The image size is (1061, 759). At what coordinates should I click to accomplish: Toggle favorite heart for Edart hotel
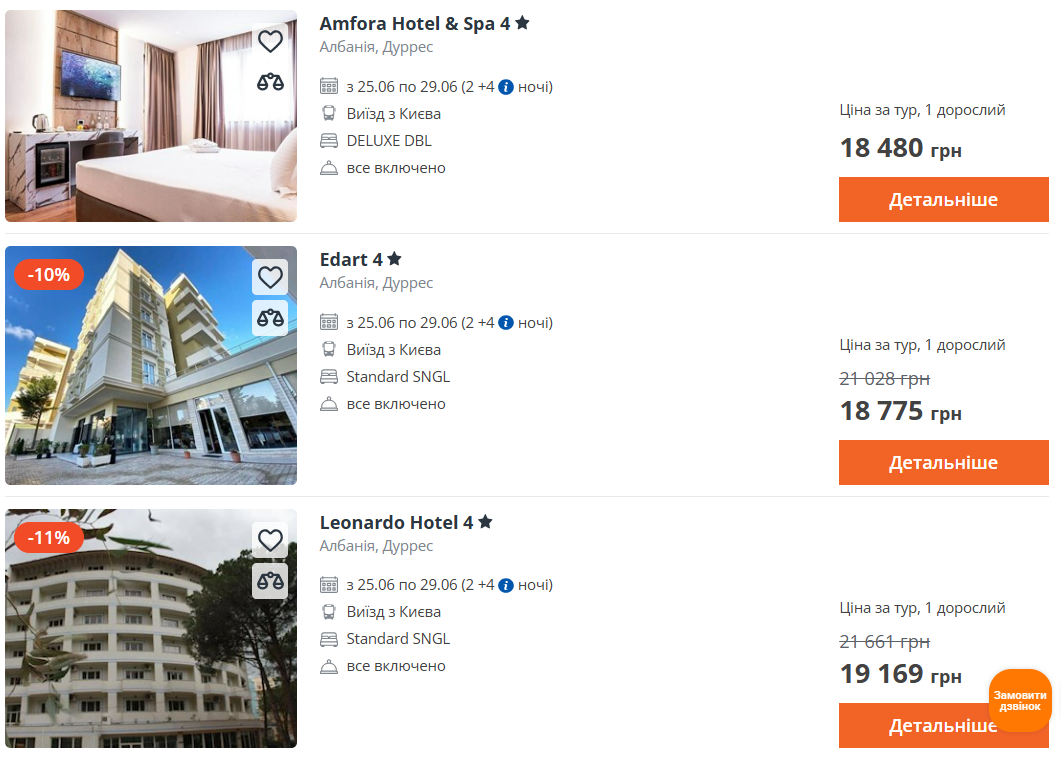coord(270,277)
